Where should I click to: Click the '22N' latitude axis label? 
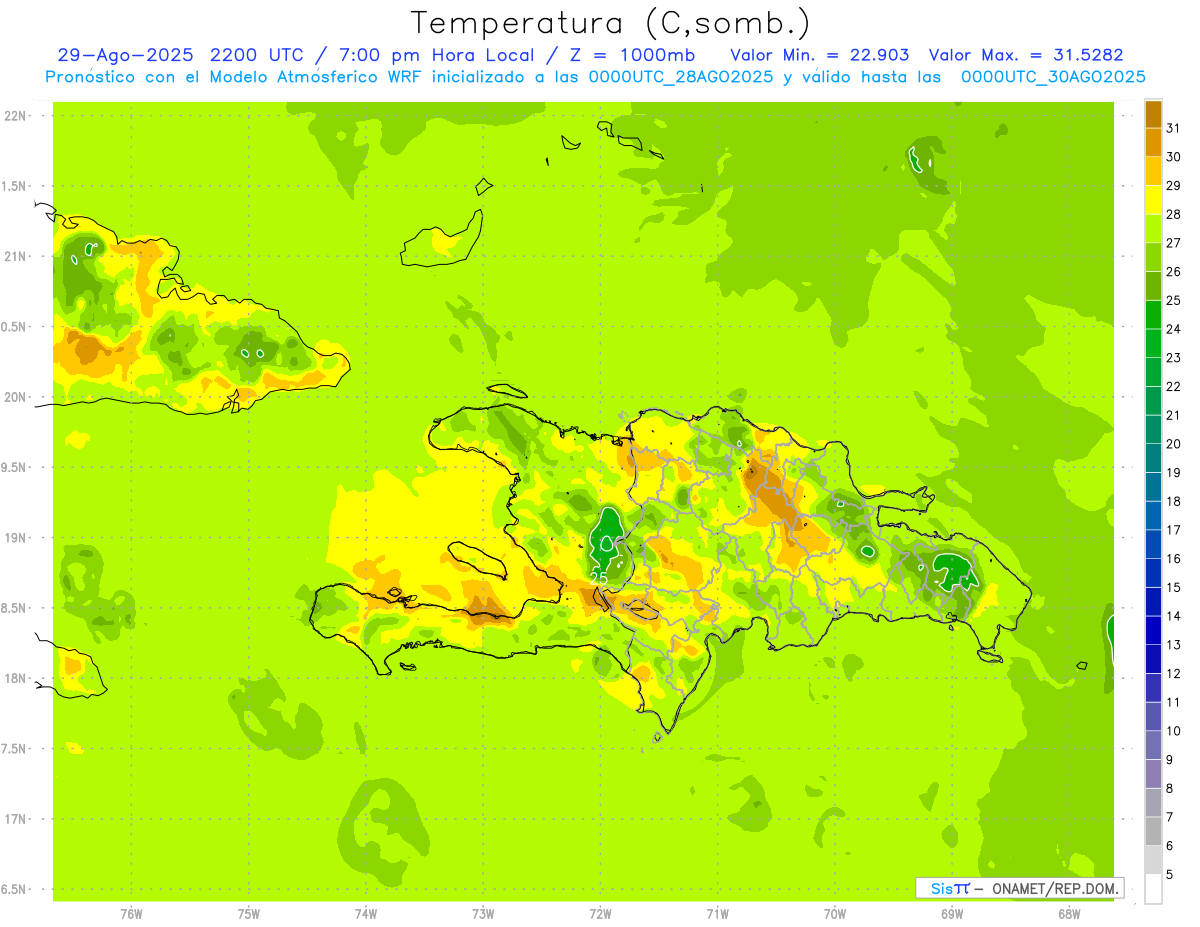(14, 116)
